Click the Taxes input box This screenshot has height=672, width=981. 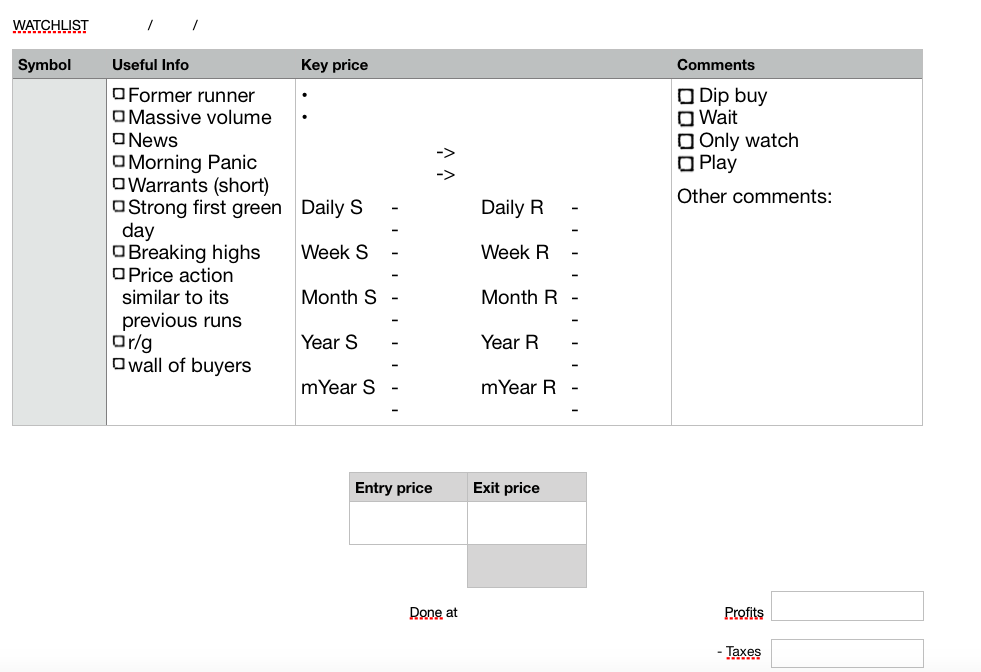click(847, 653)
